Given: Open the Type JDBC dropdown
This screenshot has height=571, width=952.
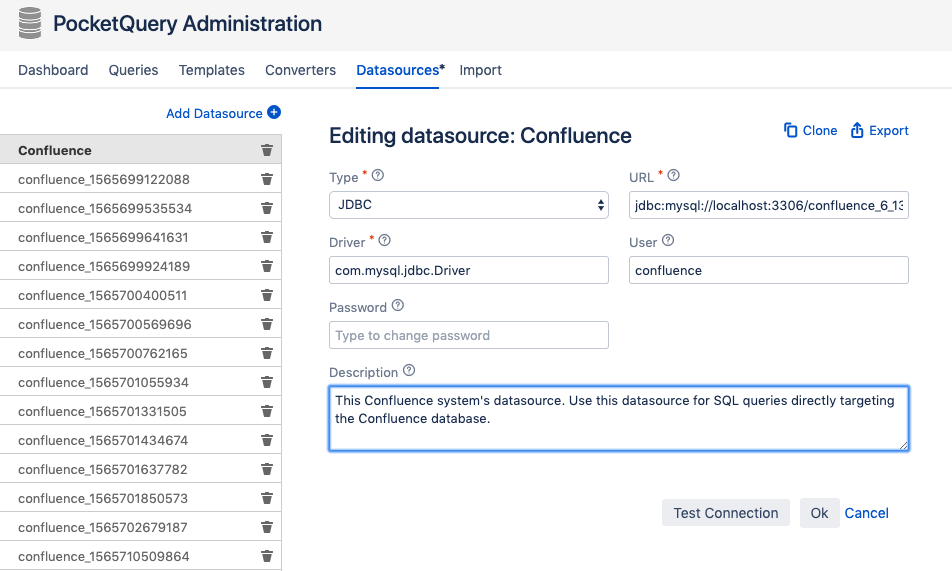Looking at the screenshot, I should (469, 205).
